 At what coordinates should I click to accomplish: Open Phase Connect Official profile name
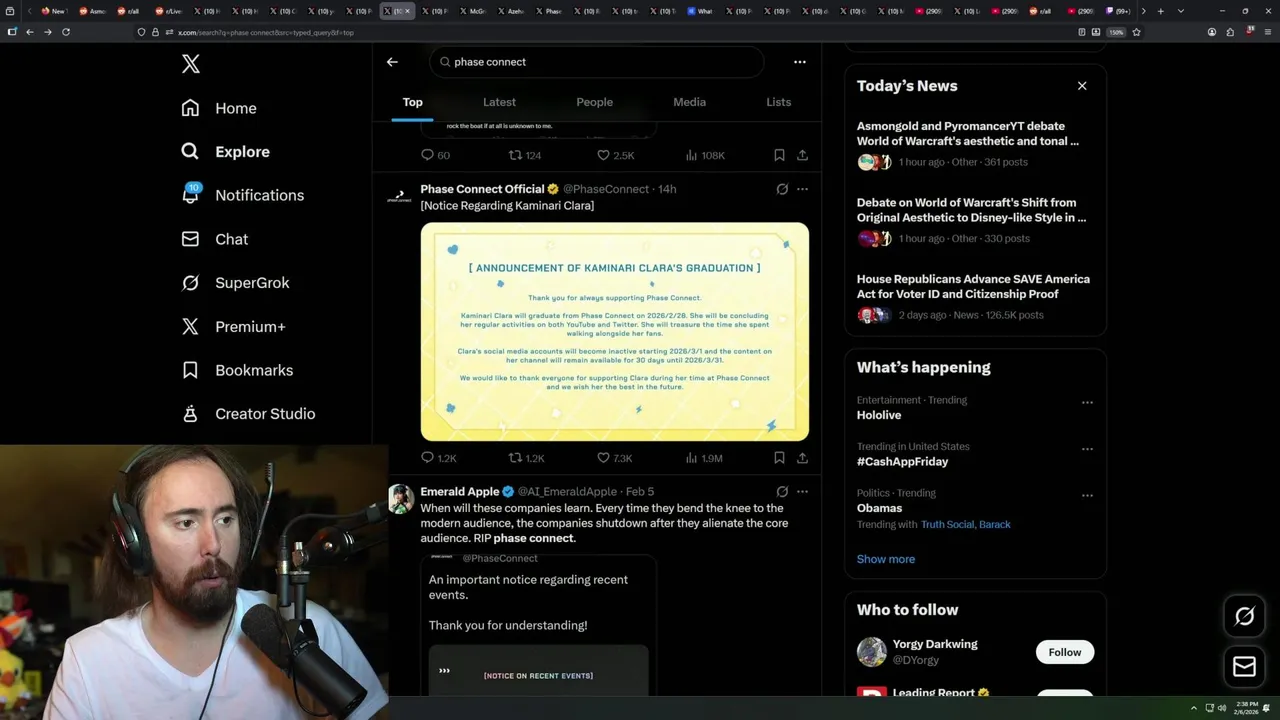pos(482,189)
